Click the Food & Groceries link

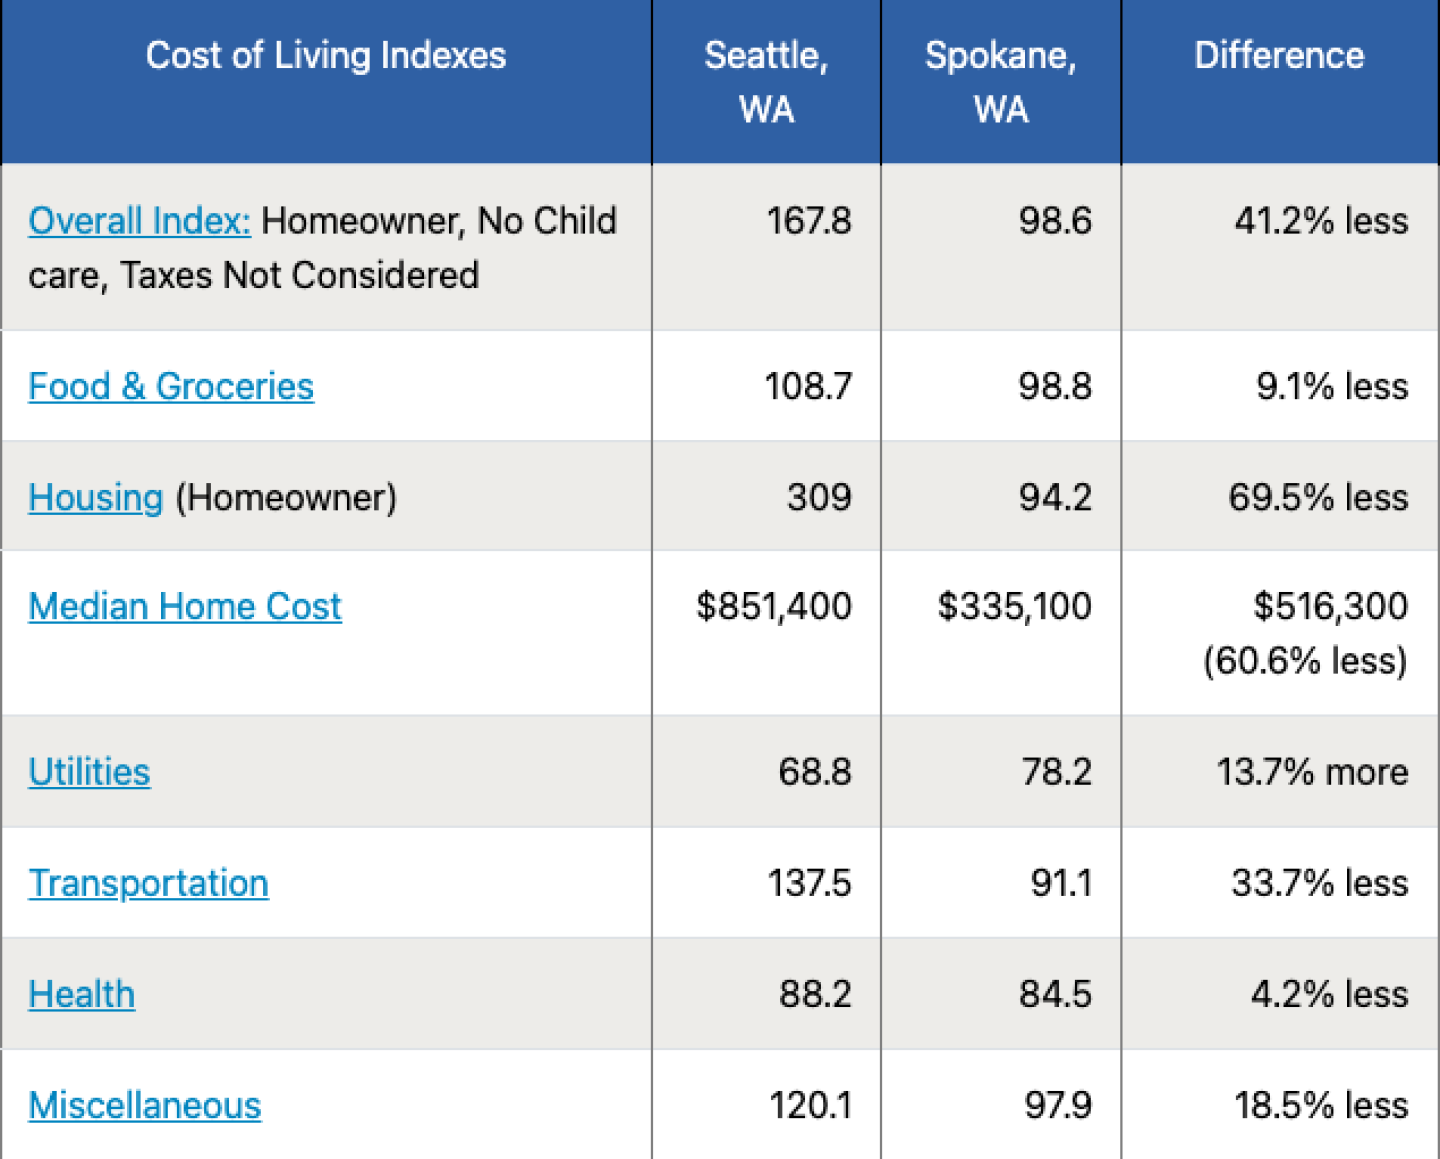pos(171,387)
